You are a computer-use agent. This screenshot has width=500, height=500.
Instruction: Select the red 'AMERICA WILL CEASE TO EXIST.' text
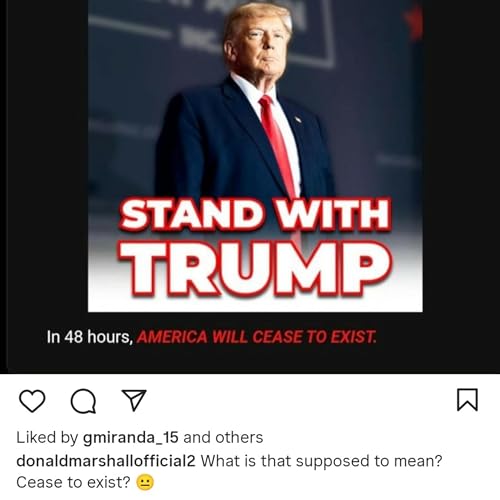click(x=257, y=337)
